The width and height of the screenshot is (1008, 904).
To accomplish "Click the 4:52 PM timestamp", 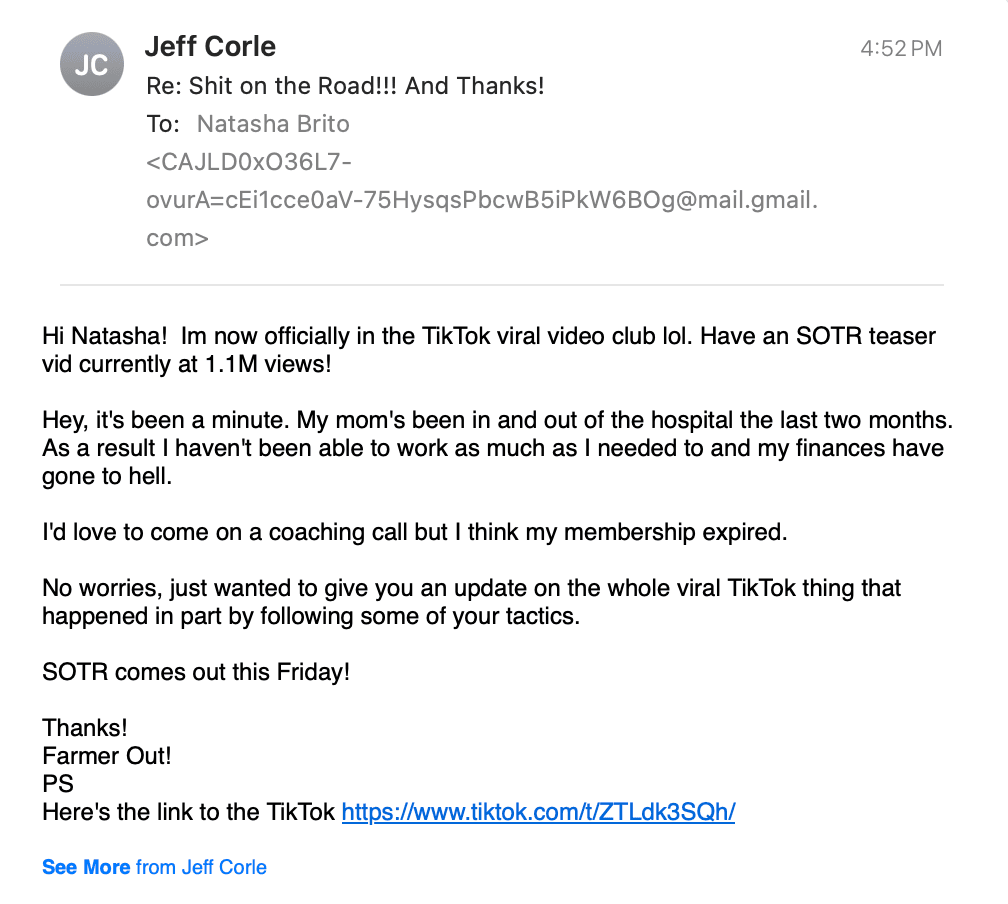I will (901, 48).
